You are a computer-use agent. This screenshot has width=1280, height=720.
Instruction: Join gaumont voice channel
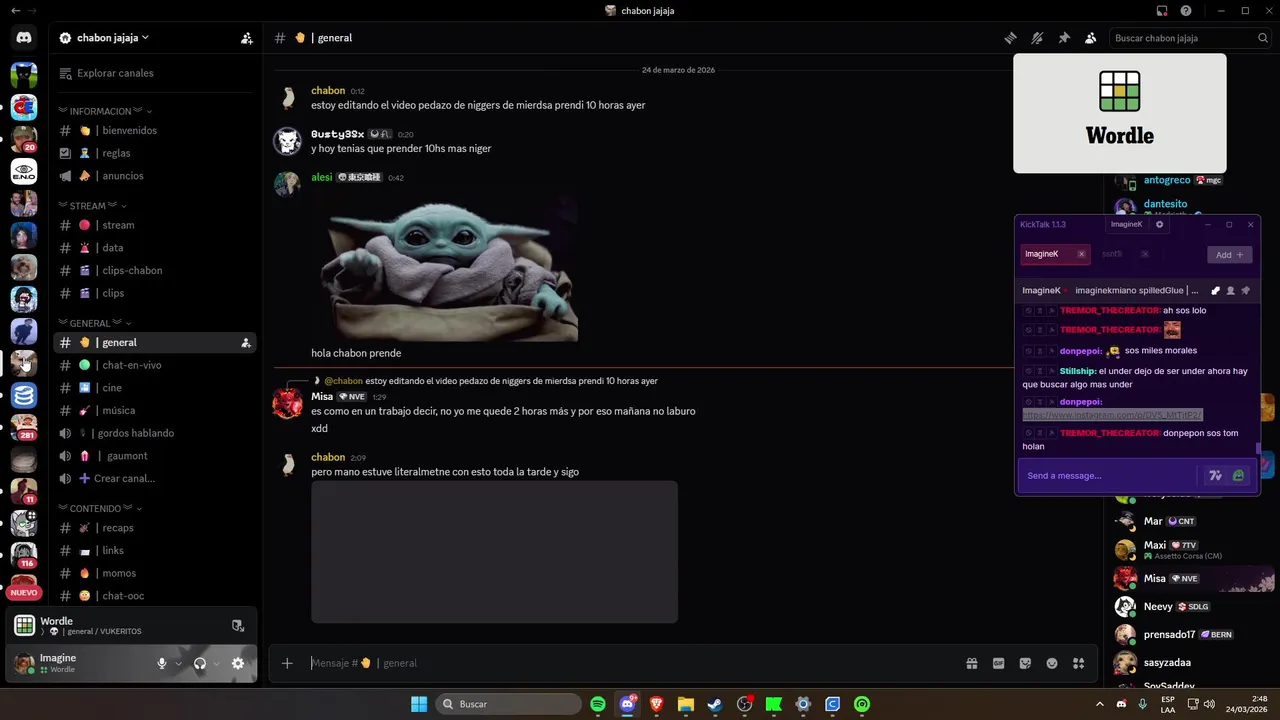(x=154, y=456)
